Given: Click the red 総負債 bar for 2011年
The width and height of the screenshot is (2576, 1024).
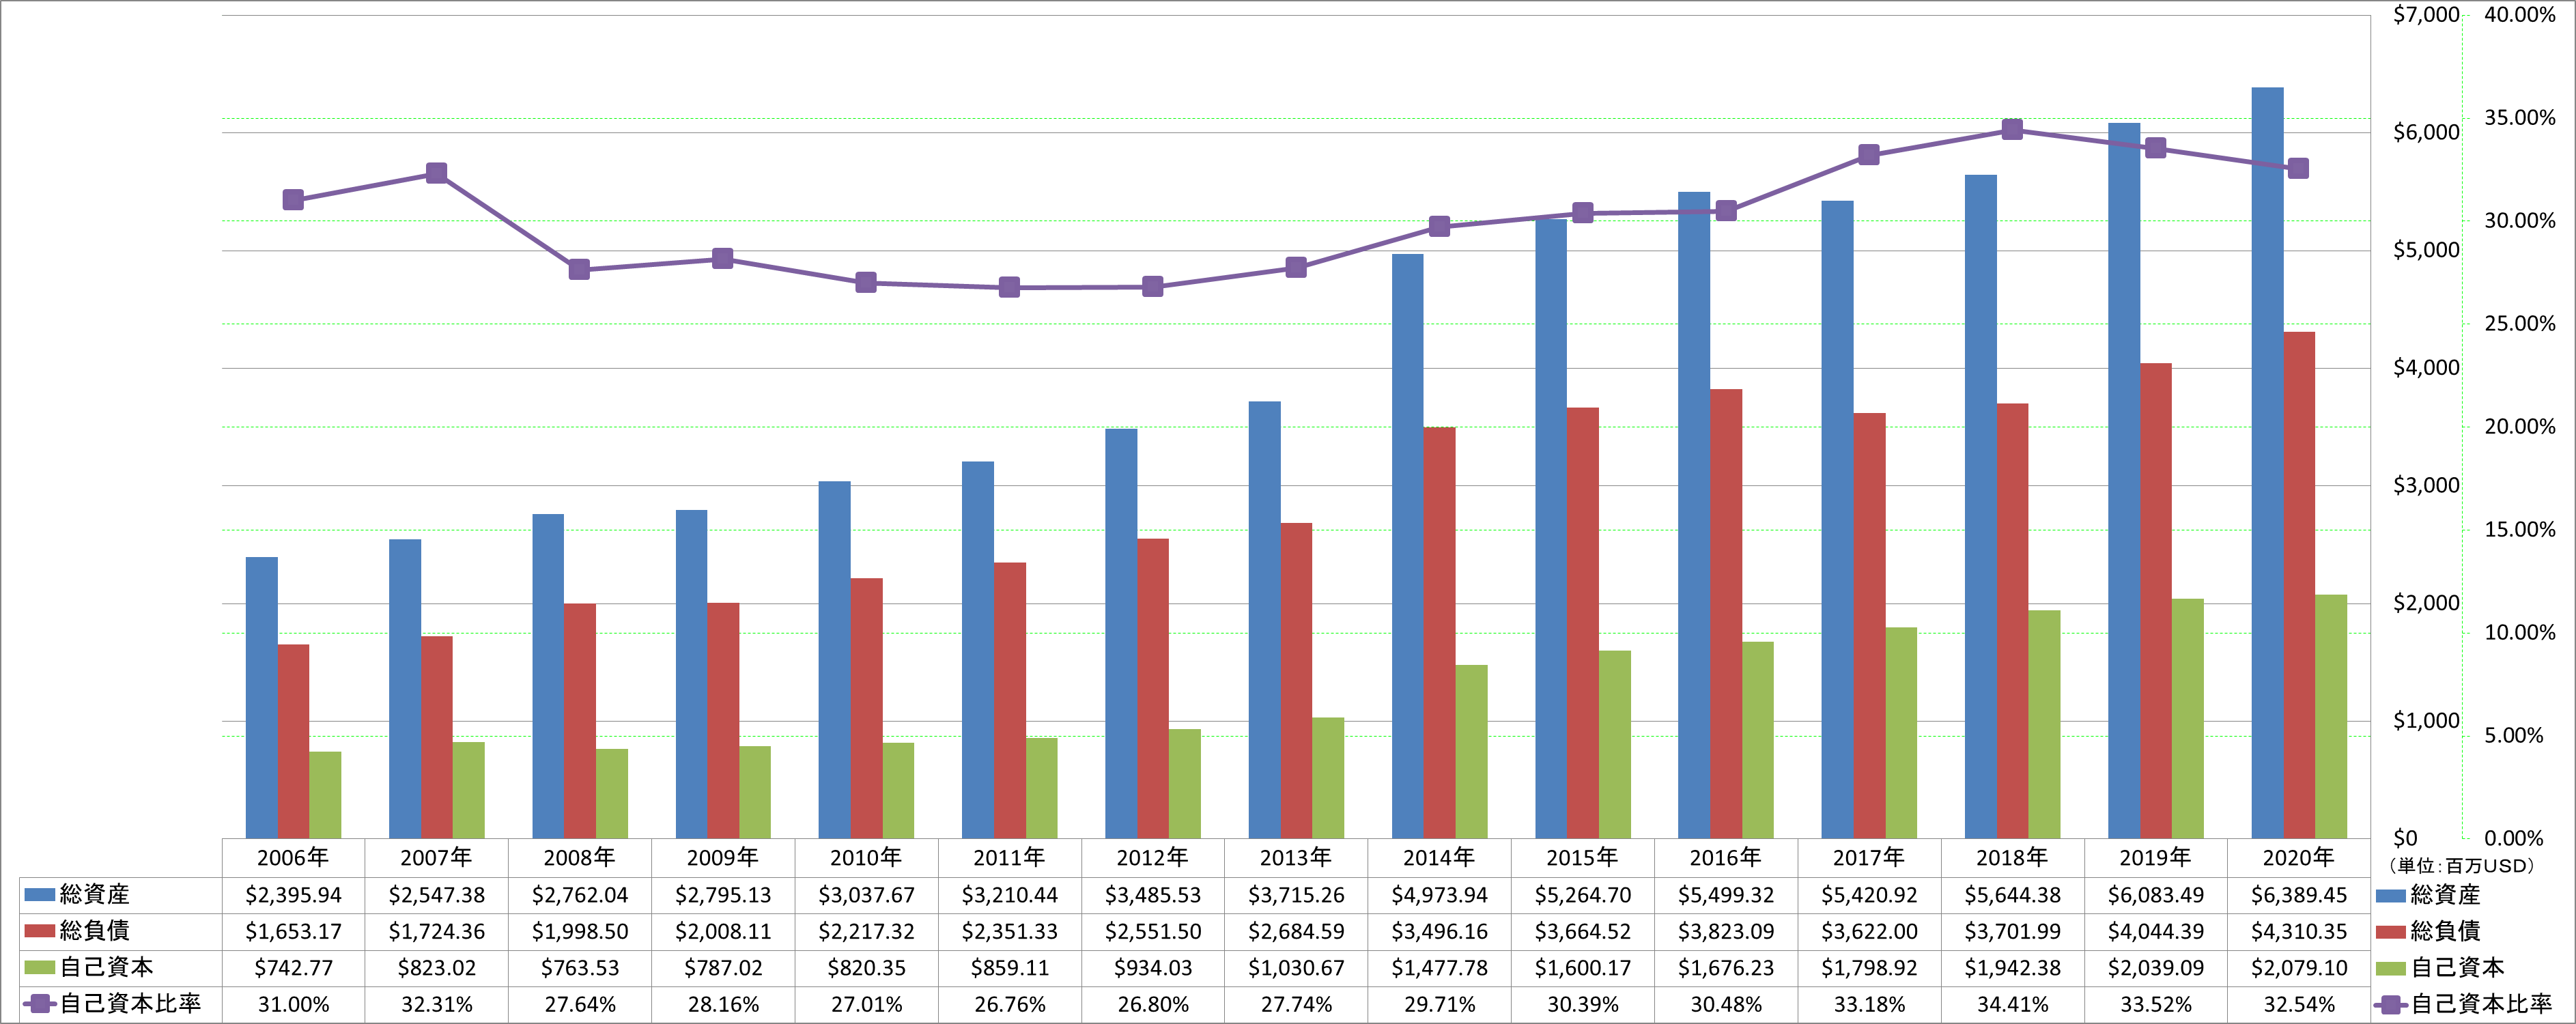Looking at the screenshot, I should pyautogui.click(x=1010, y=701).
